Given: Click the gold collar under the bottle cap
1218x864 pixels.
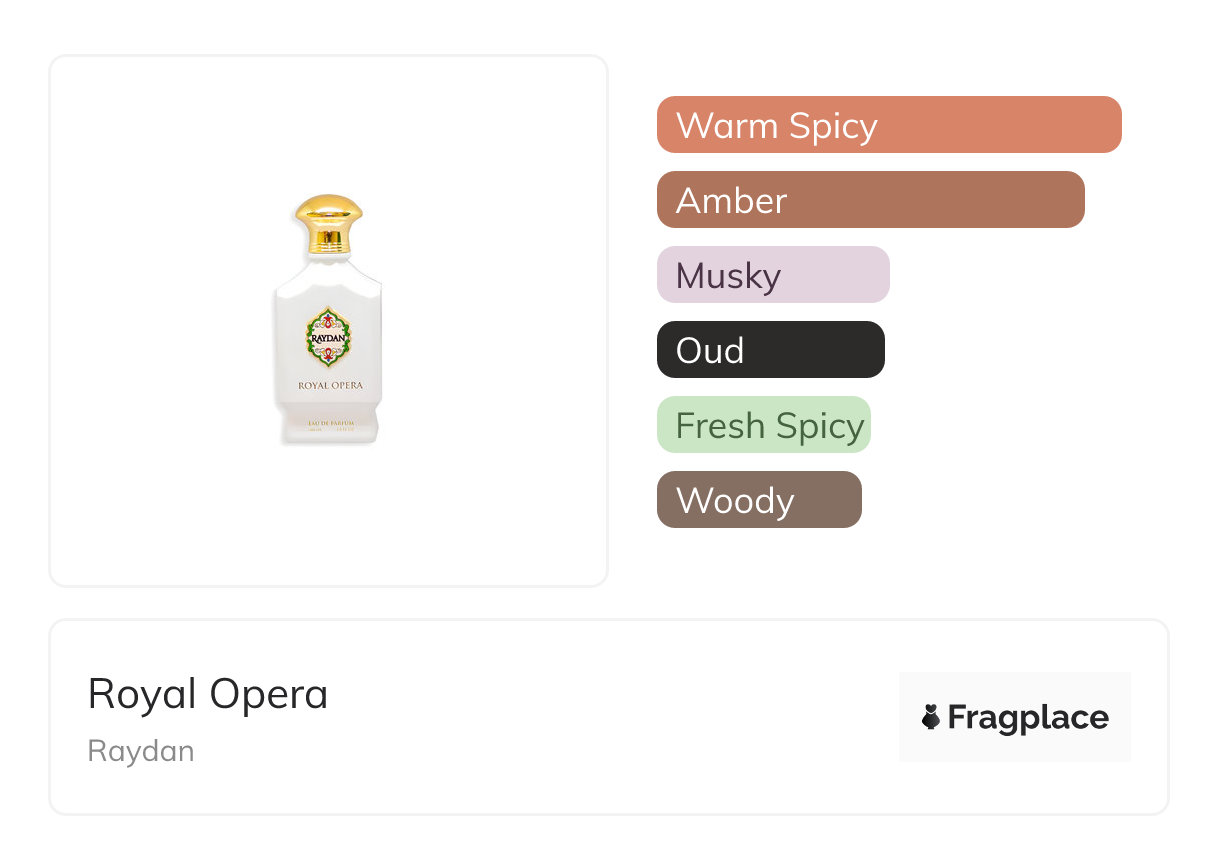Looking at the screenshot, I should 328,241.
